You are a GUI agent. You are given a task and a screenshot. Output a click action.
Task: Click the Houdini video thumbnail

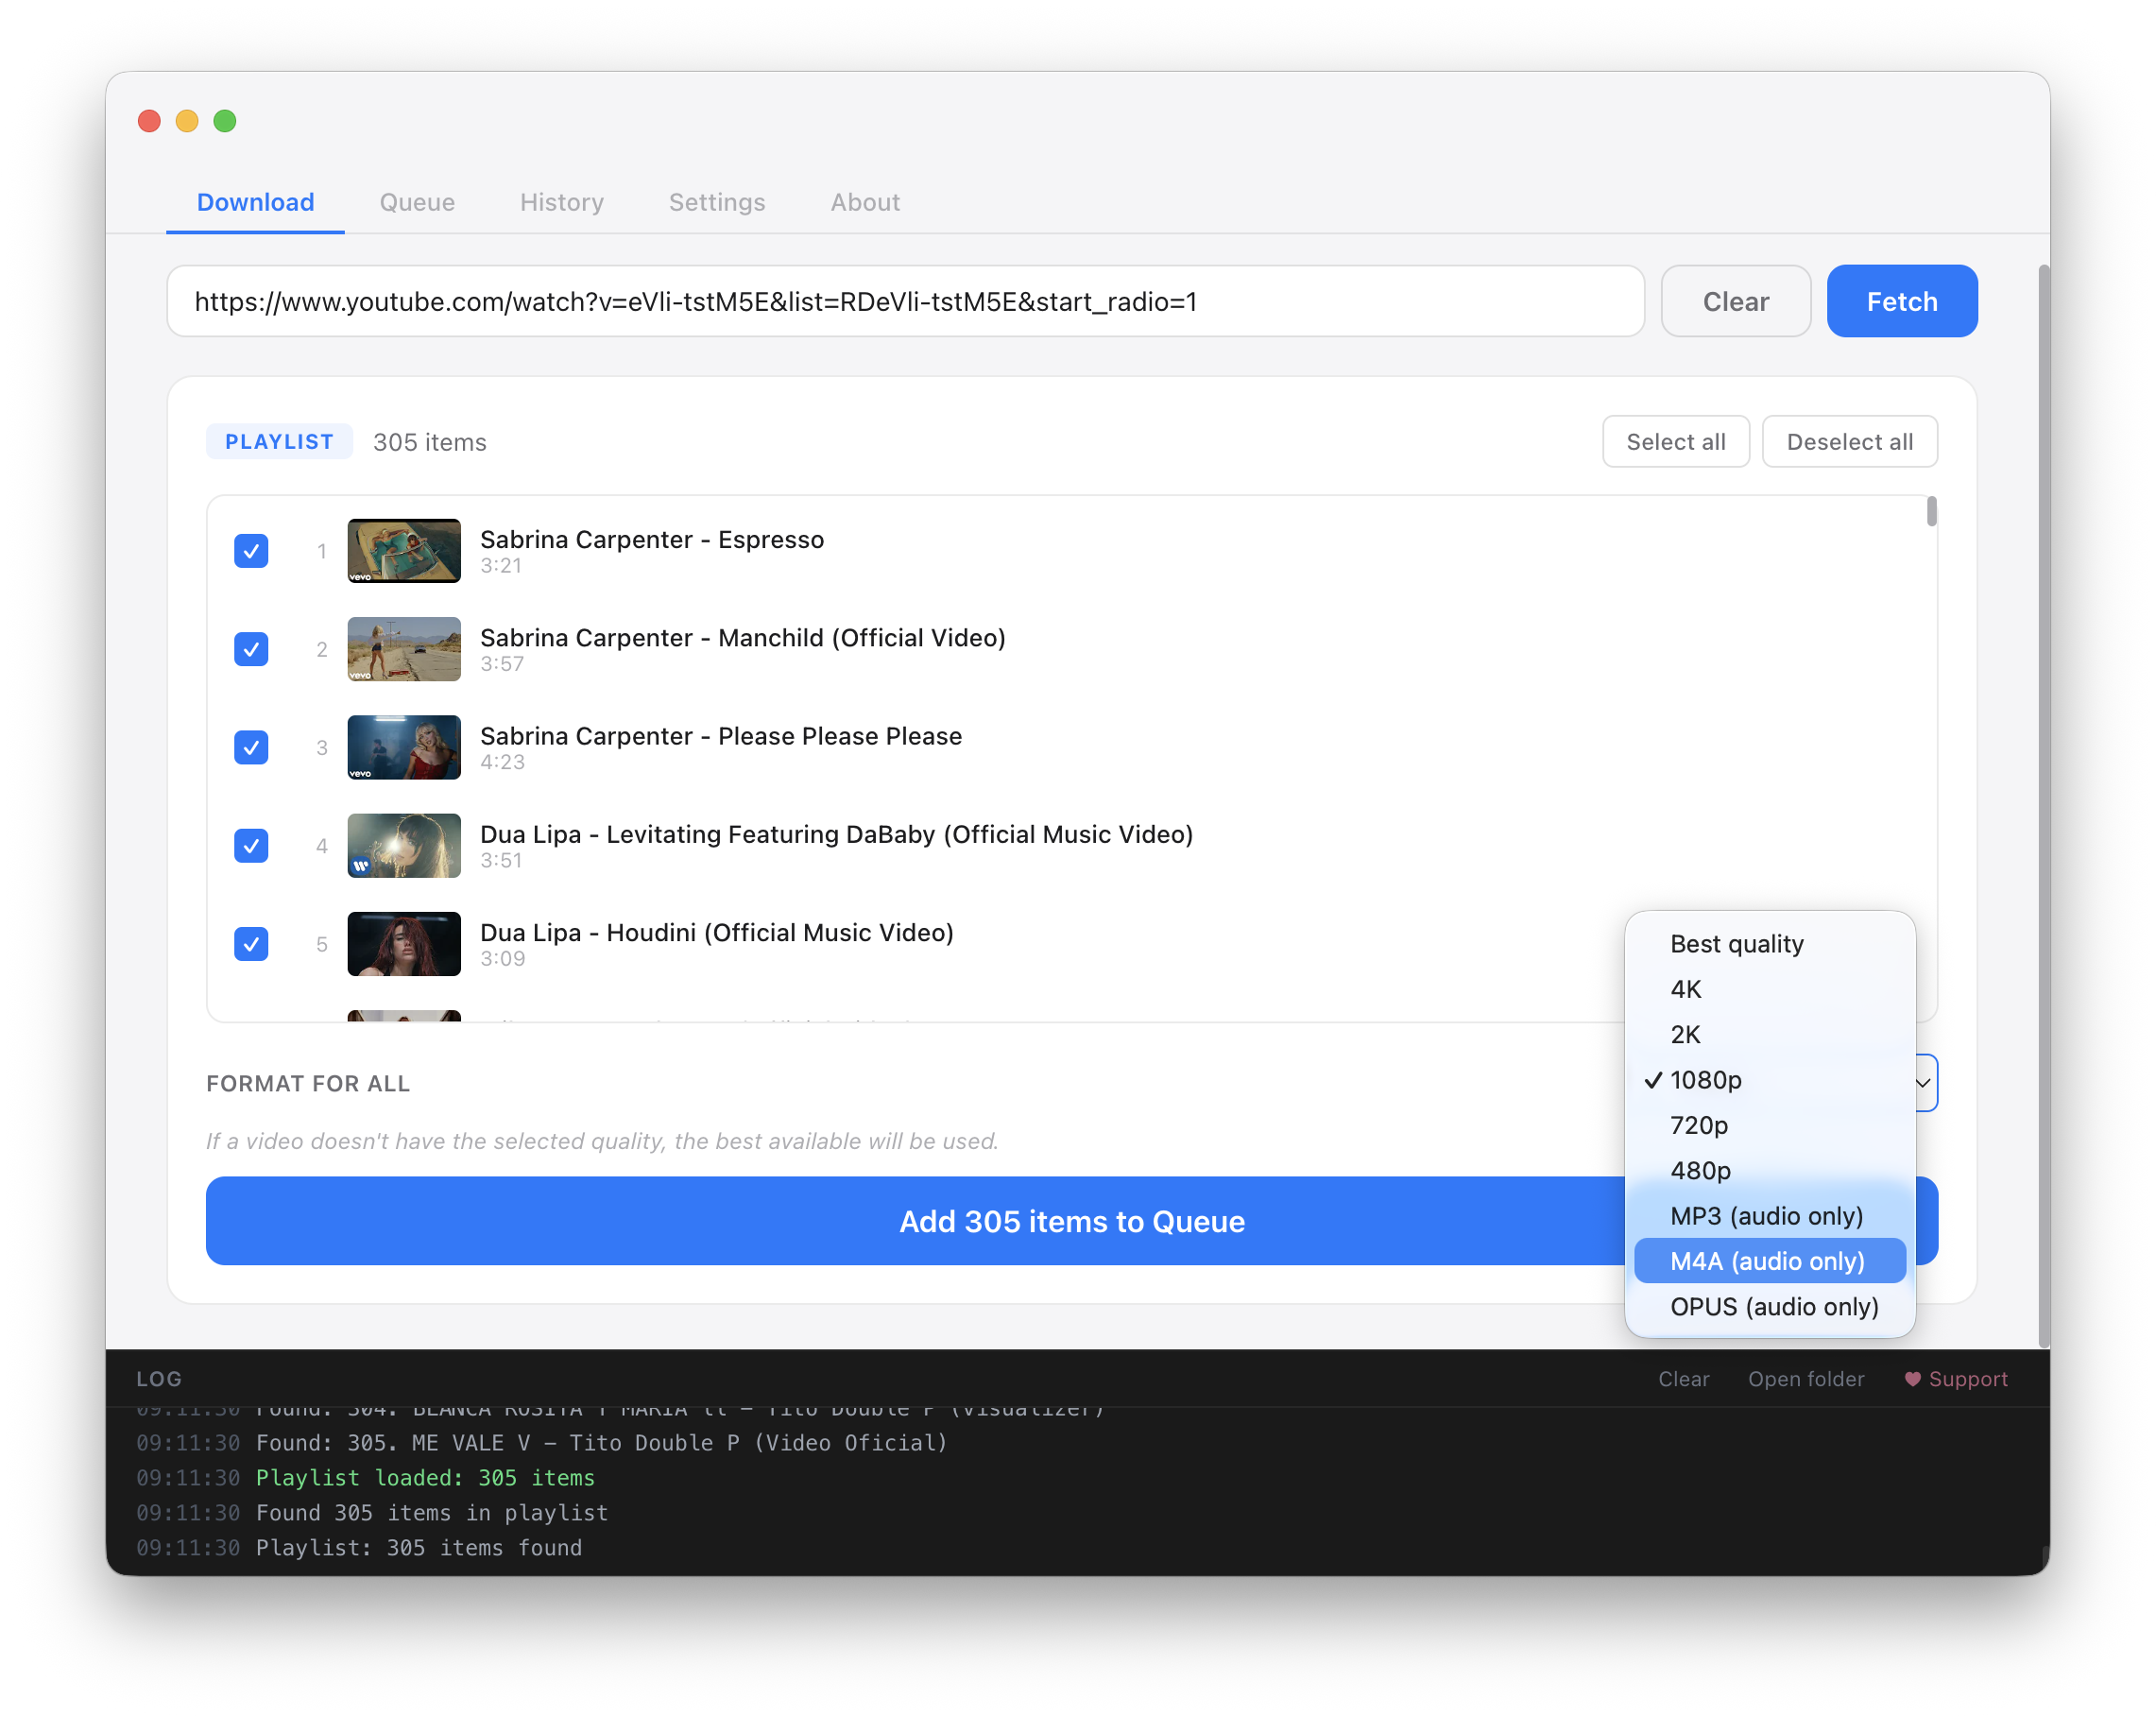pos(404,943)
